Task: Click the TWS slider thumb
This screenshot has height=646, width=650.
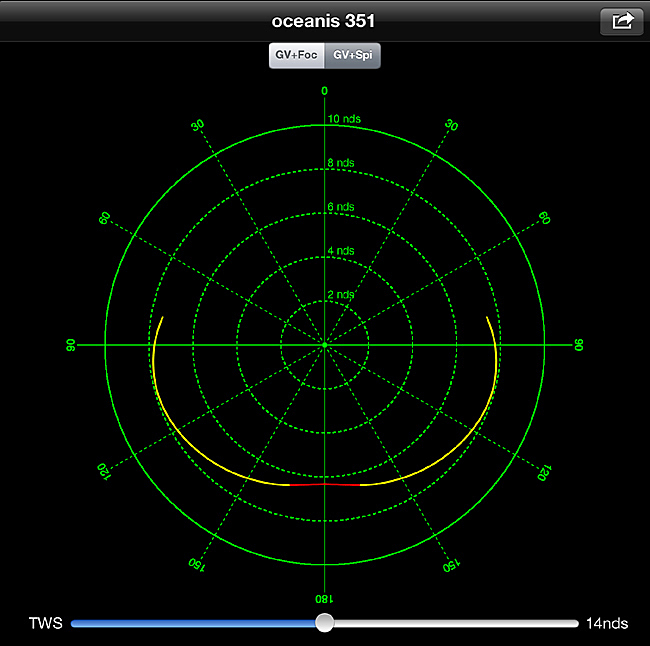Action: pyautogui.click(x=324, y=623)
